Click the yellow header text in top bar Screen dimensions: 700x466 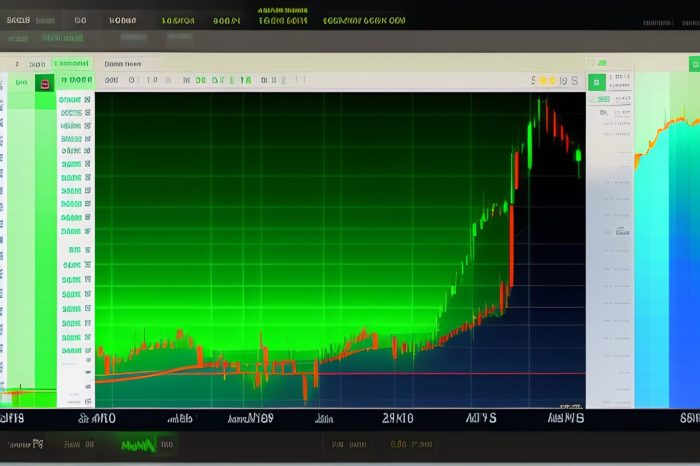tap(282, 13)
